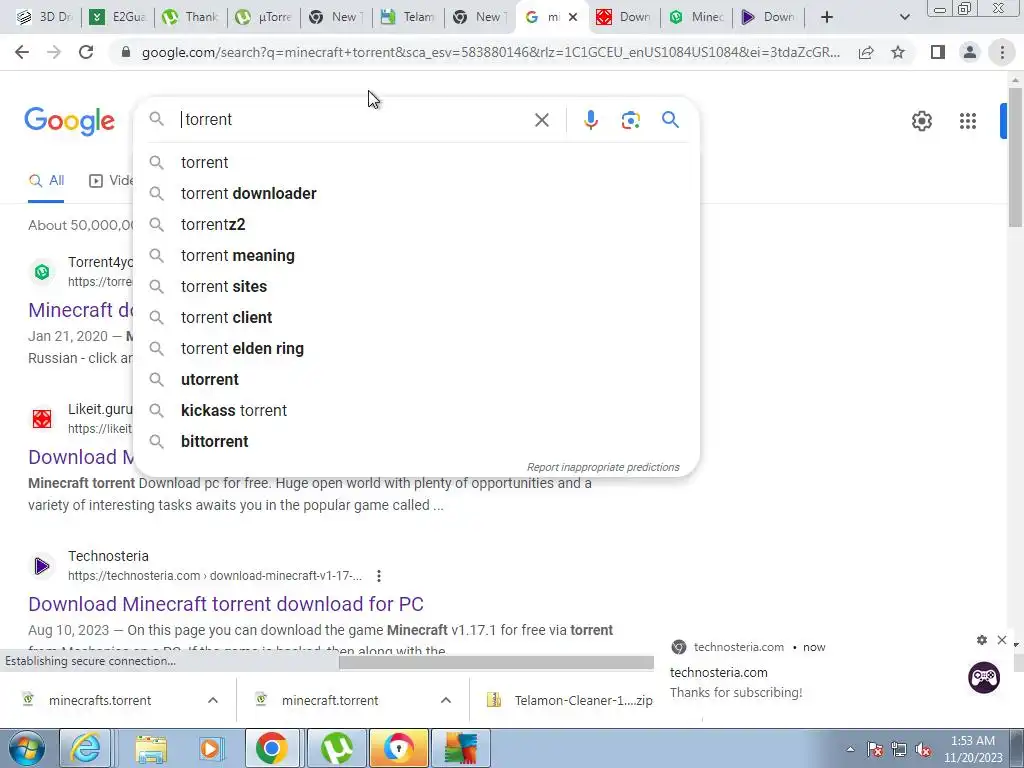The height and width of the screenshot is (768, 1024).
Task: Click the sound volume tray icon
Action: point(923,749)
